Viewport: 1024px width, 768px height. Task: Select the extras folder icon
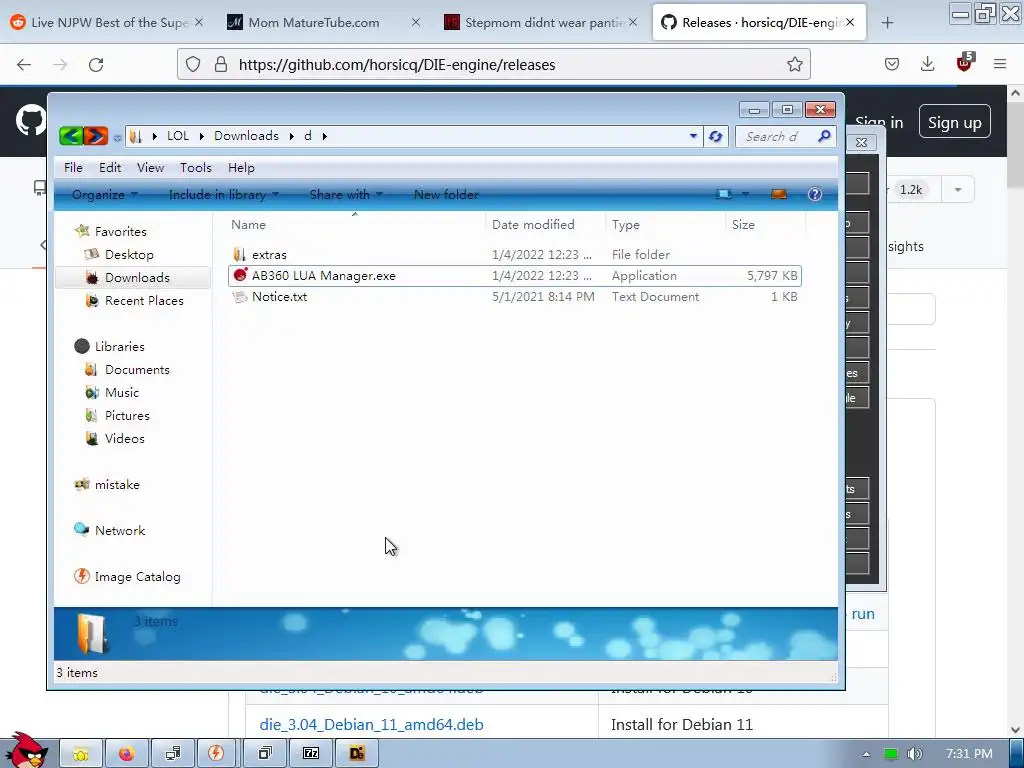[240, 255]
